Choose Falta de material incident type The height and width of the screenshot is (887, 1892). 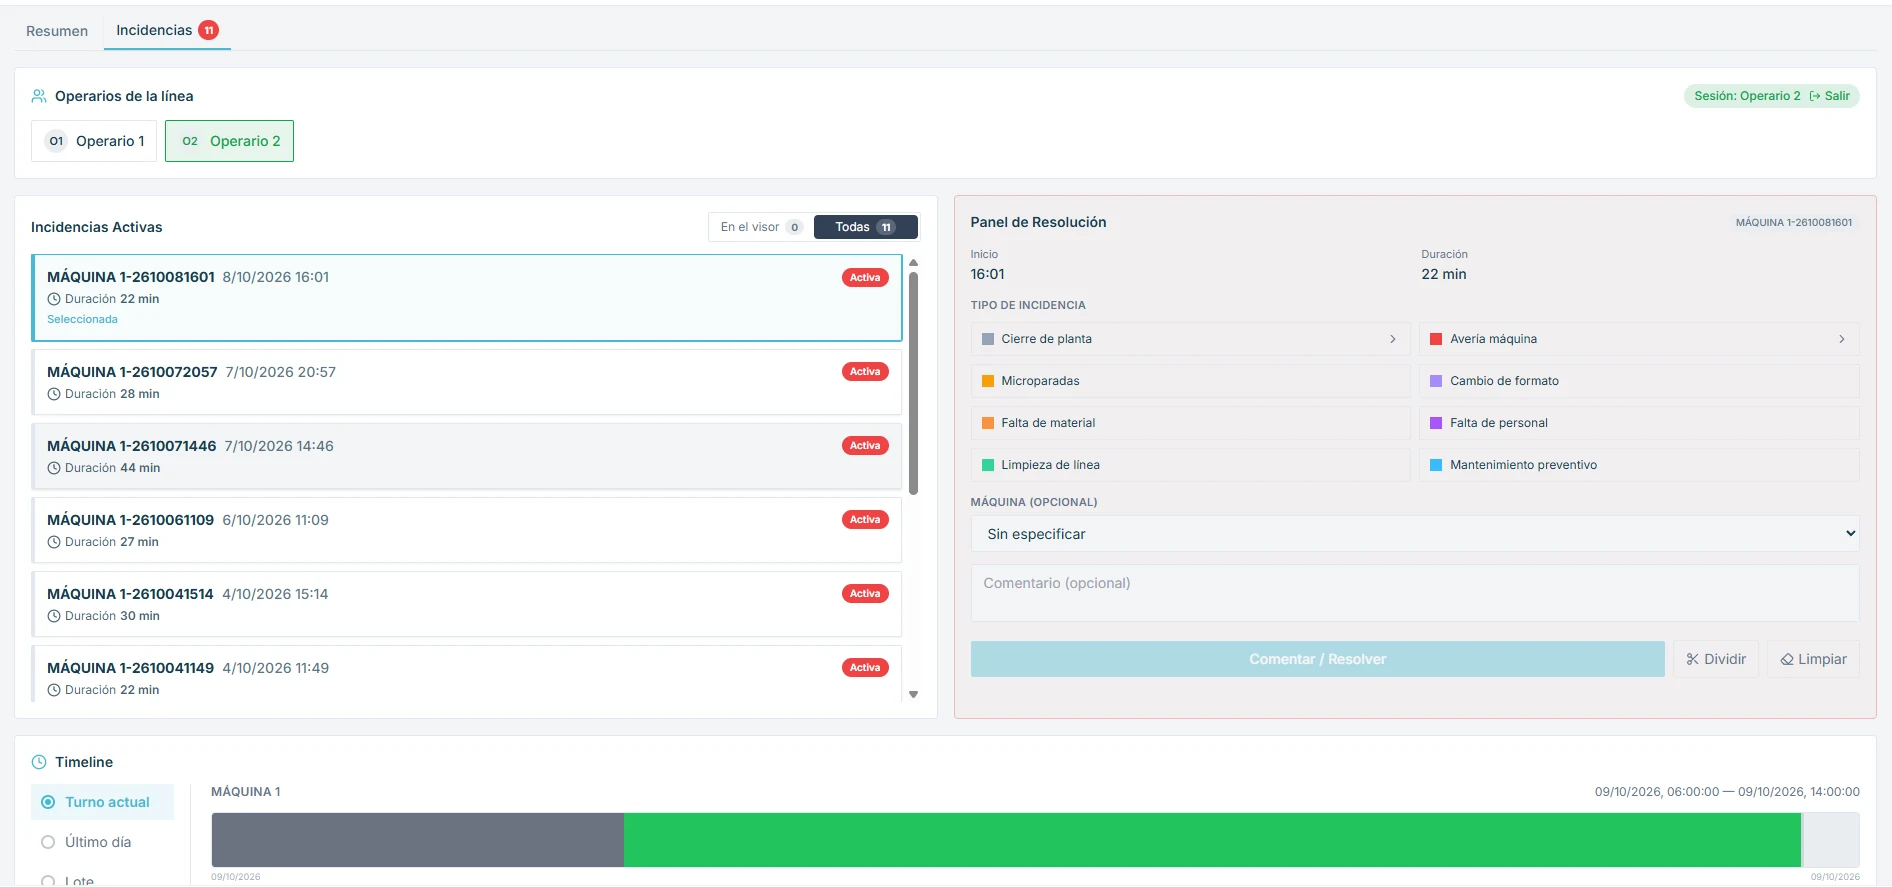point(1190,423)
